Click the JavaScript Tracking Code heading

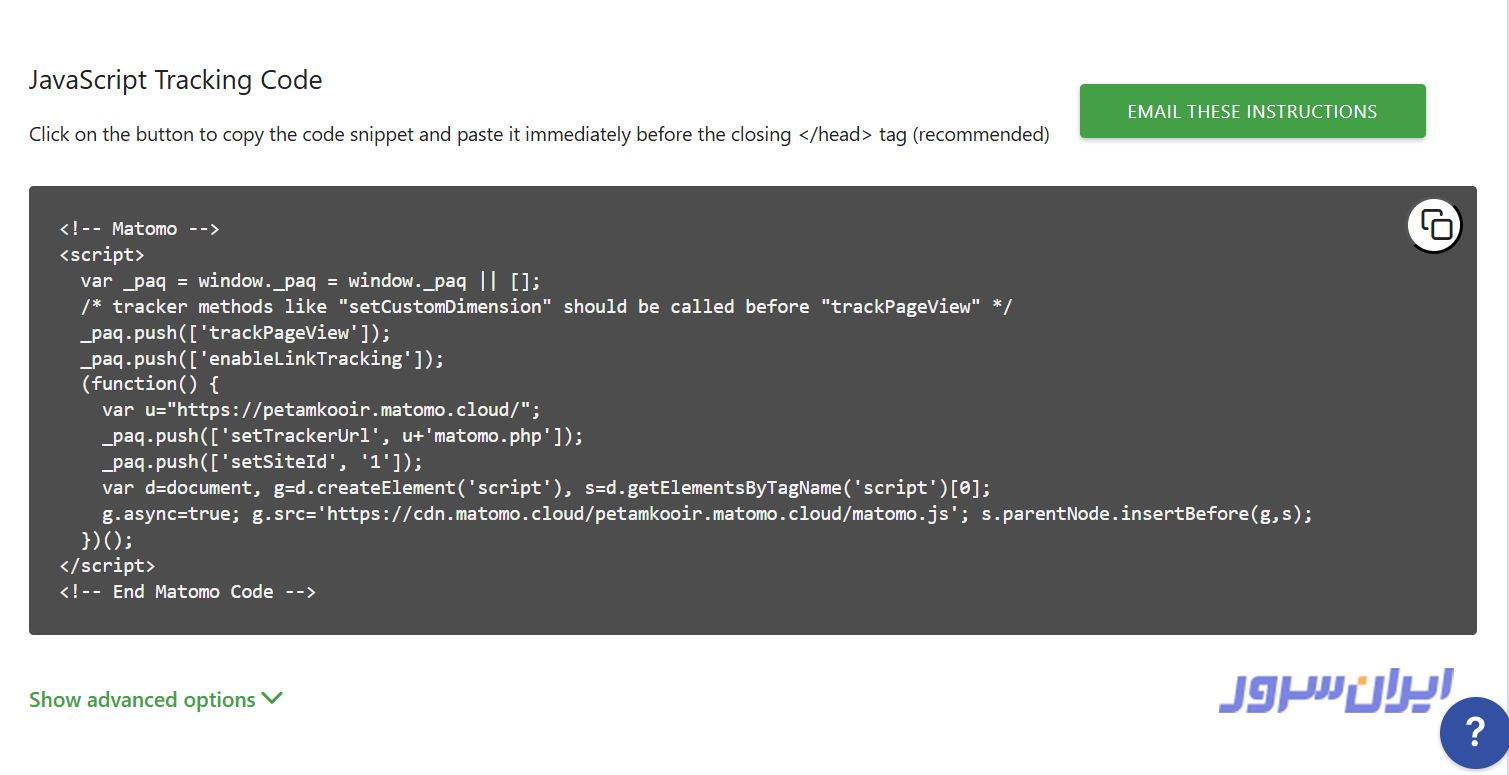click(176, 80)
